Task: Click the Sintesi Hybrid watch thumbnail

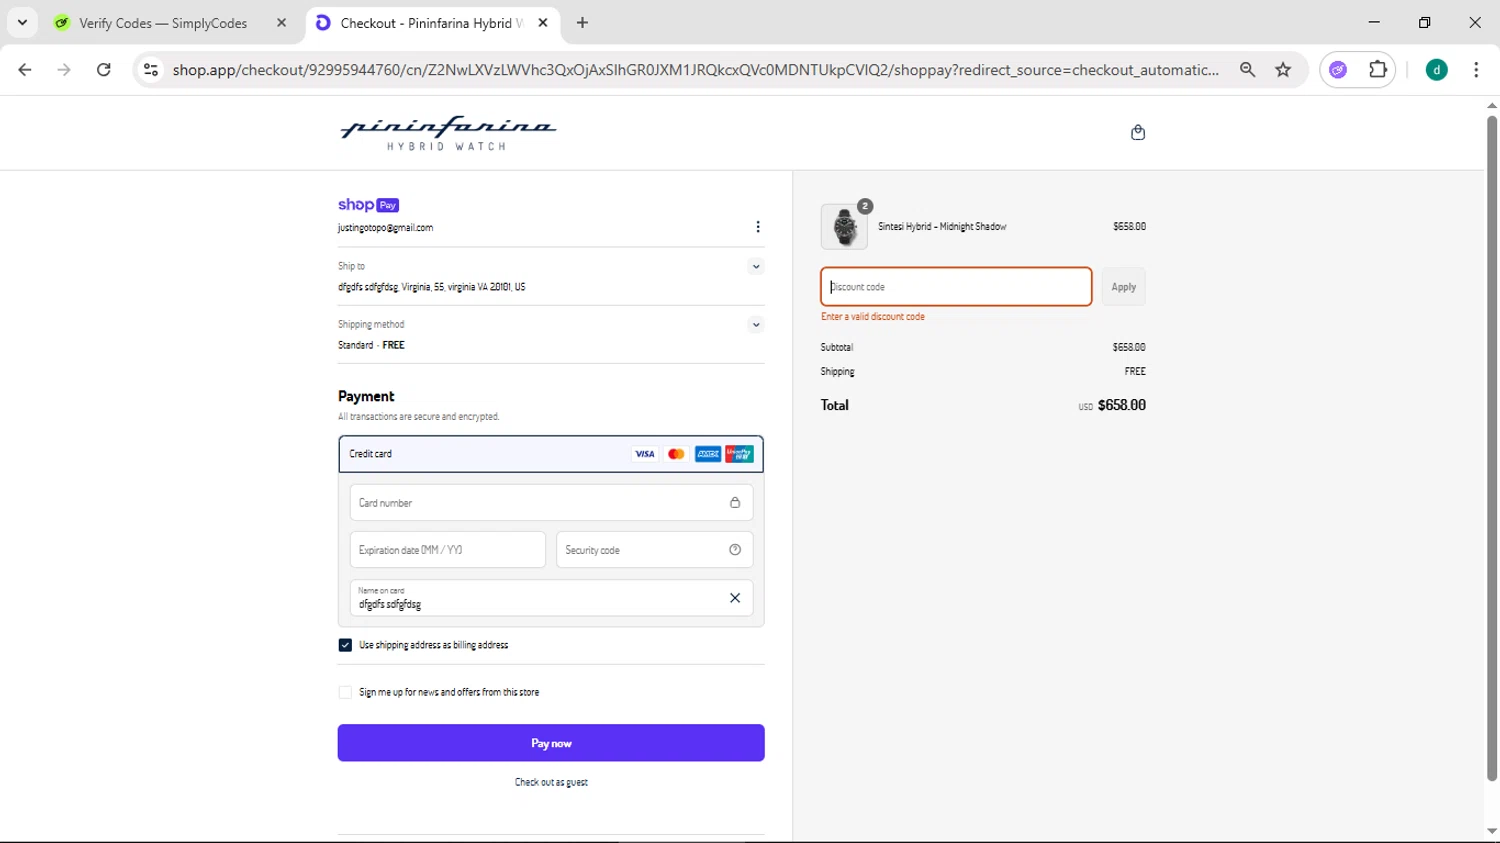Action: point(844,227)
